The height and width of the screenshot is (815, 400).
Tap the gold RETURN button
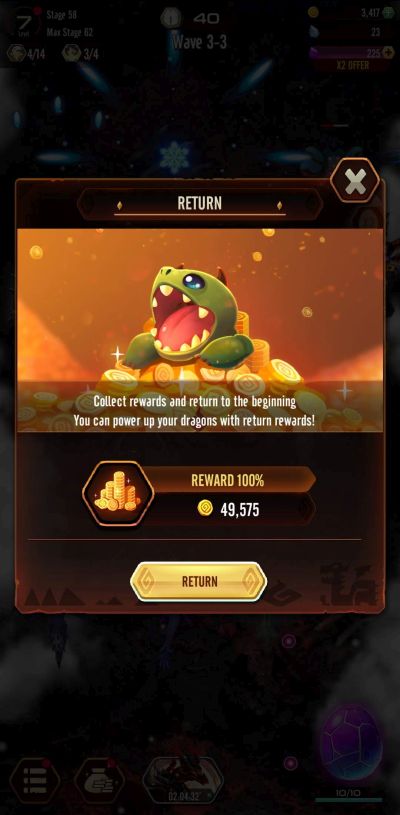[199, 582]
